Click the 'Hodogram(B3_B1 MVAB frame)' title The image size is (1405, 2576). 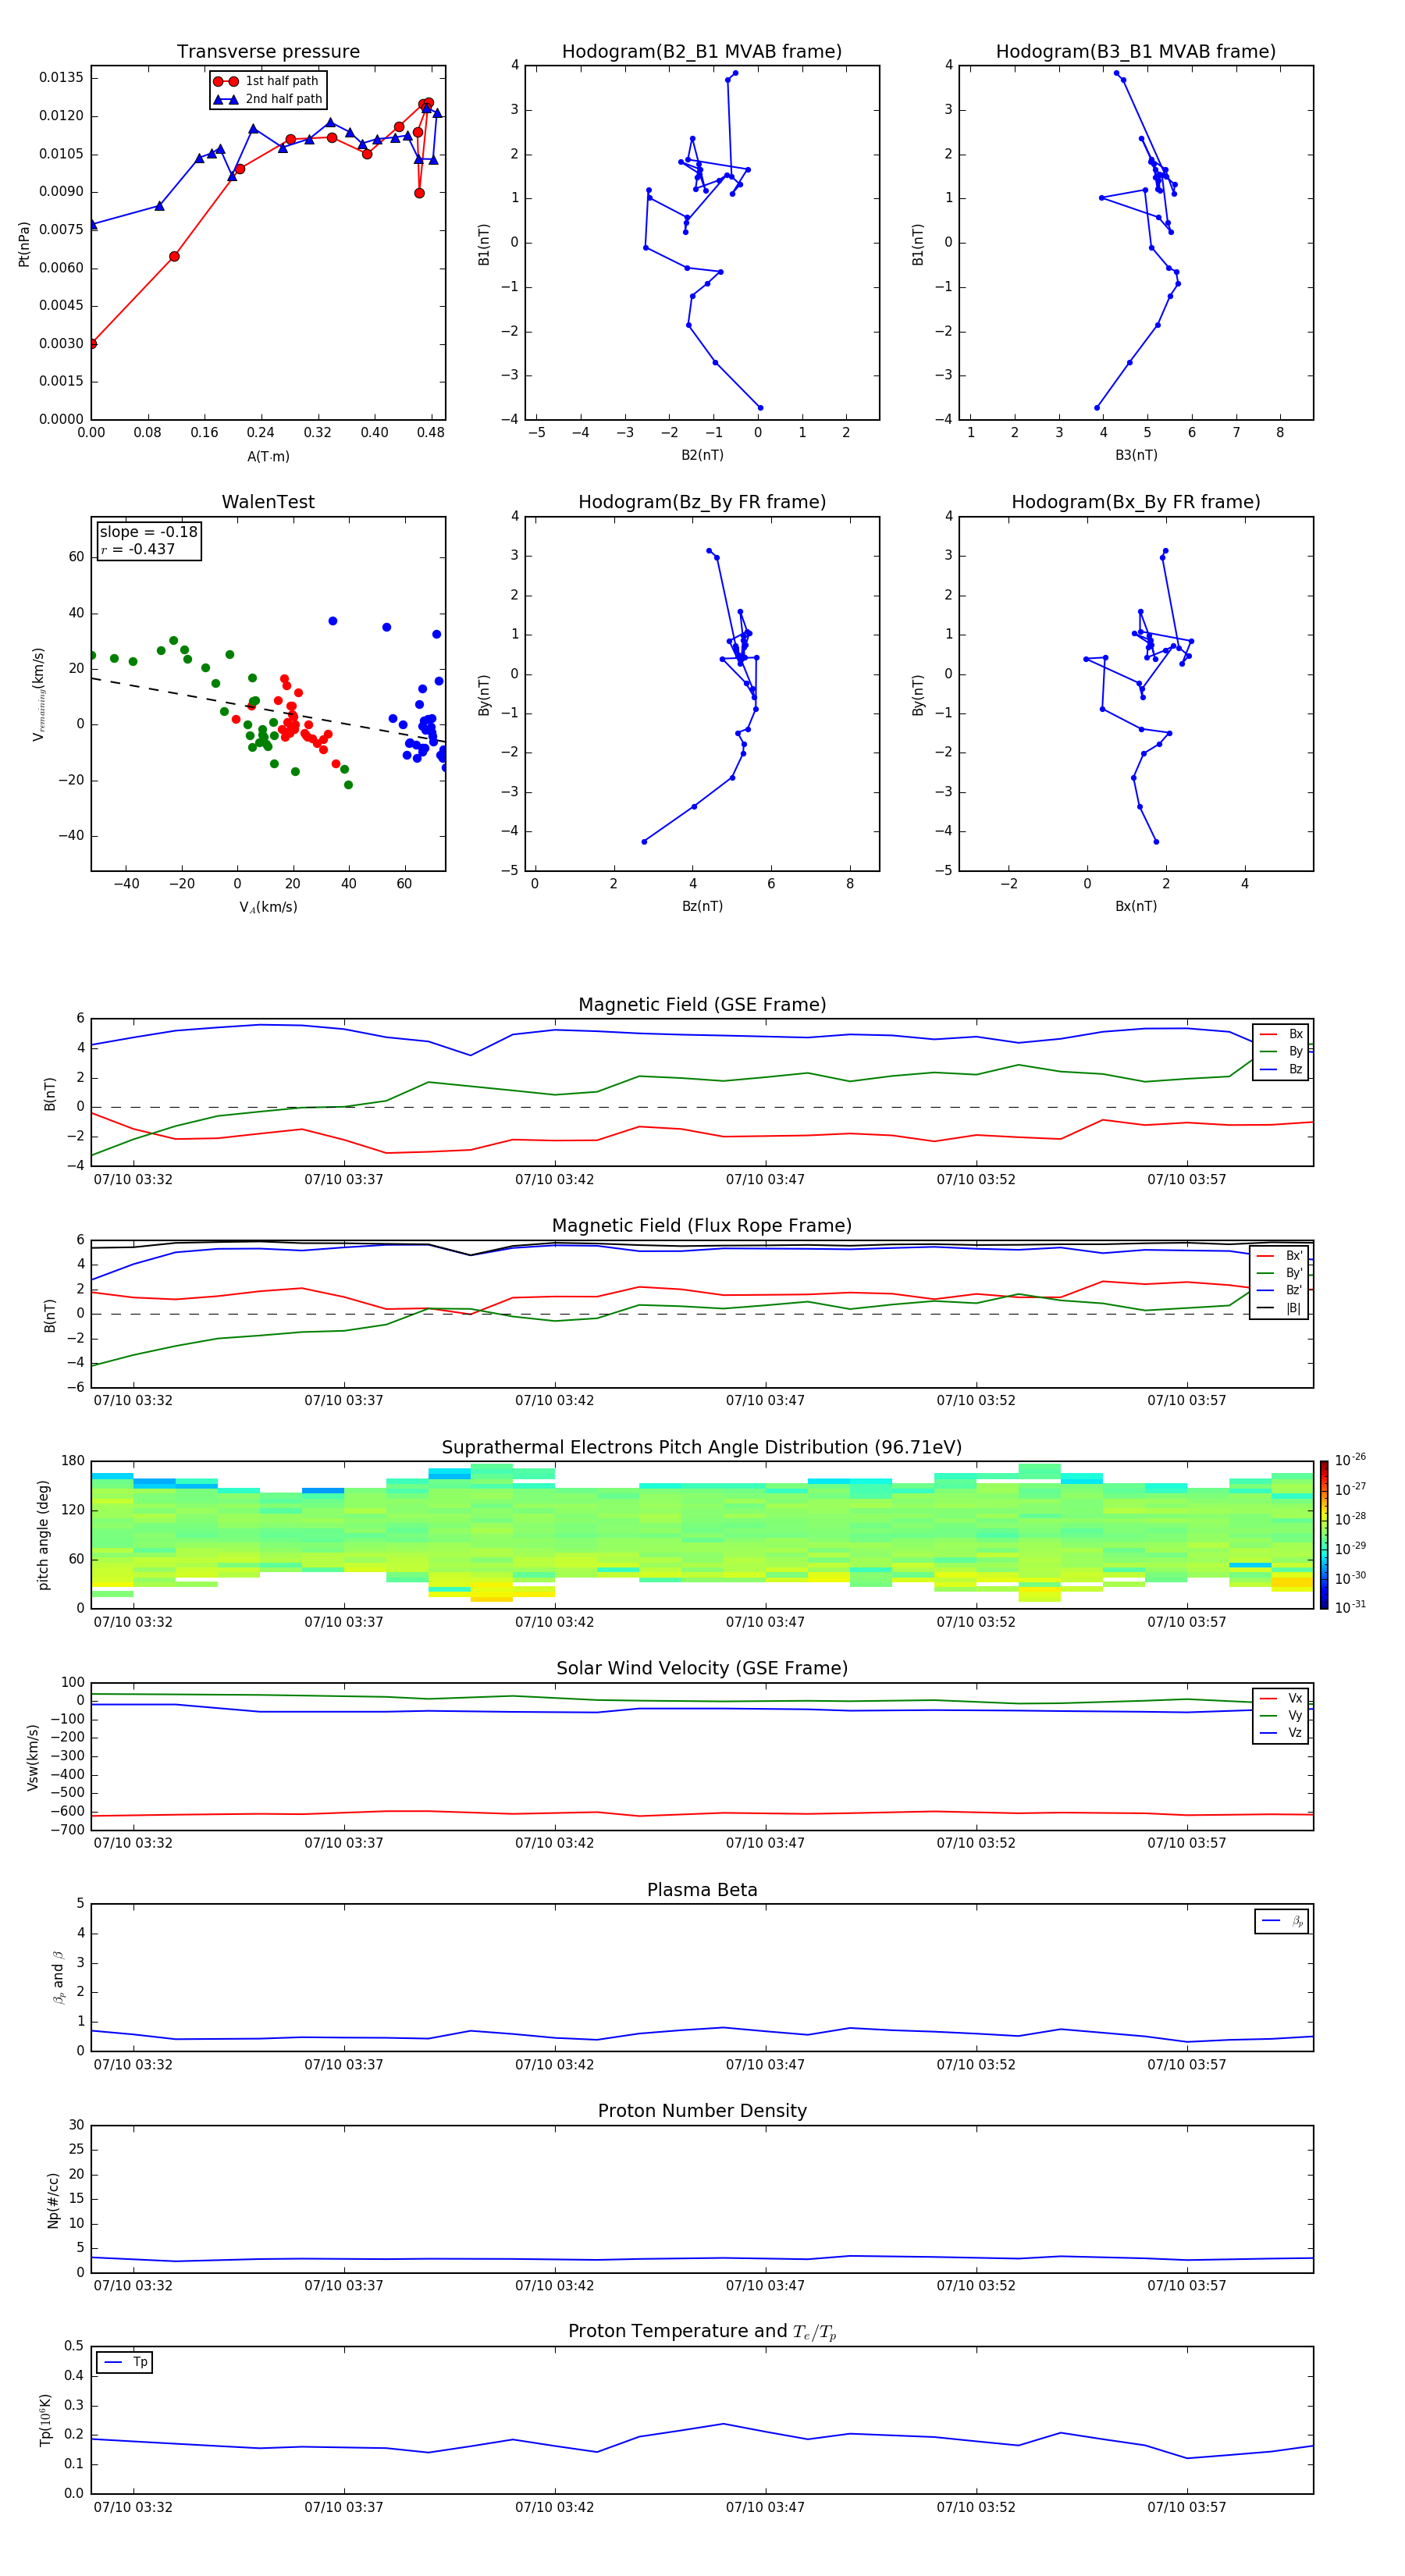(x=1136, y=51)
